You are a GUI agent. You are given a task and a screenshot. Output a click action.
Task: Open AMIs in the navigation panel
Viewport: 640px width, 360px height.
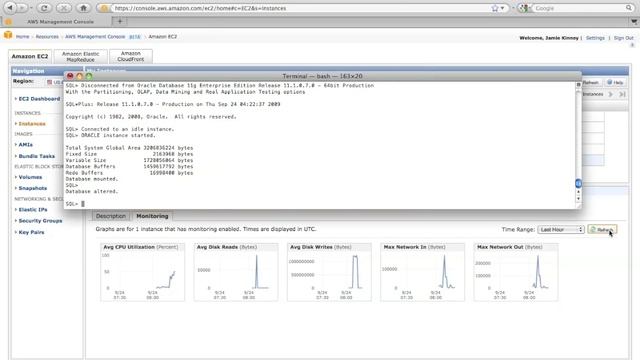[x=25, y=144]
